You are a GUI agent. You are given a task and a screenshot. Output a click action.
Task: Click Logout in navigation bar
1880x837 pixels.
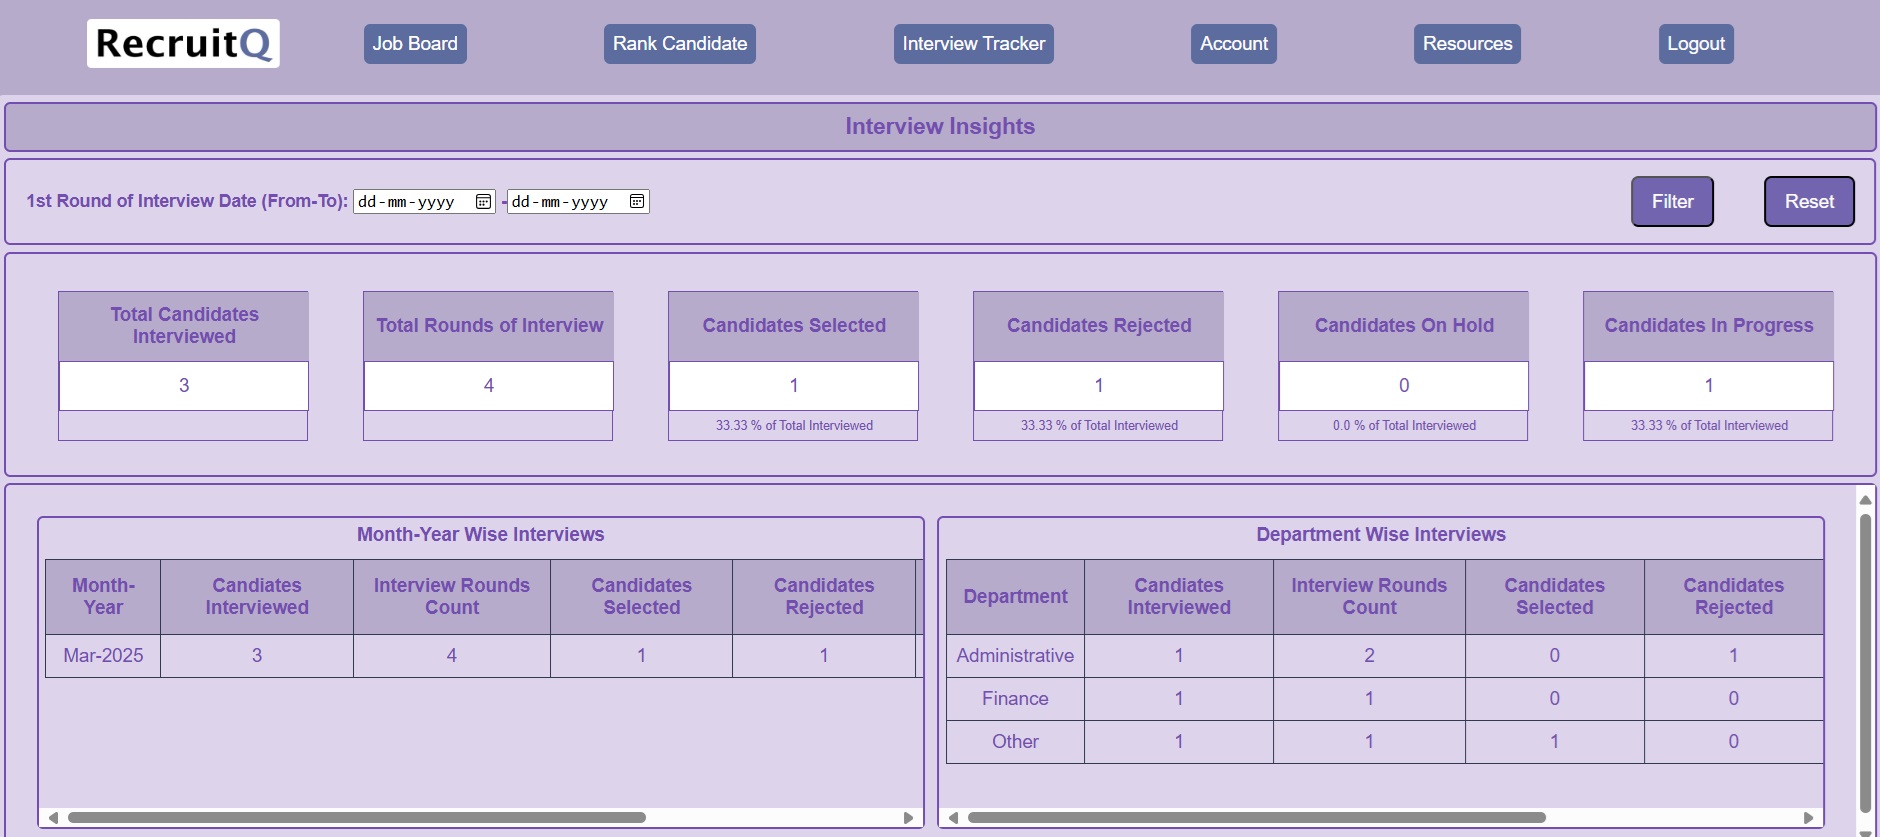(1696, 44)
